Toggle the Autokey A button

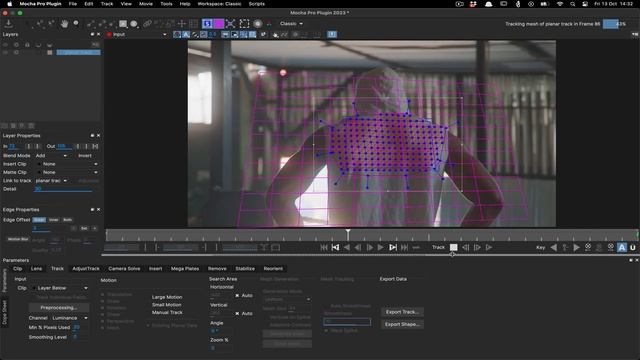(x=622, y=247)
